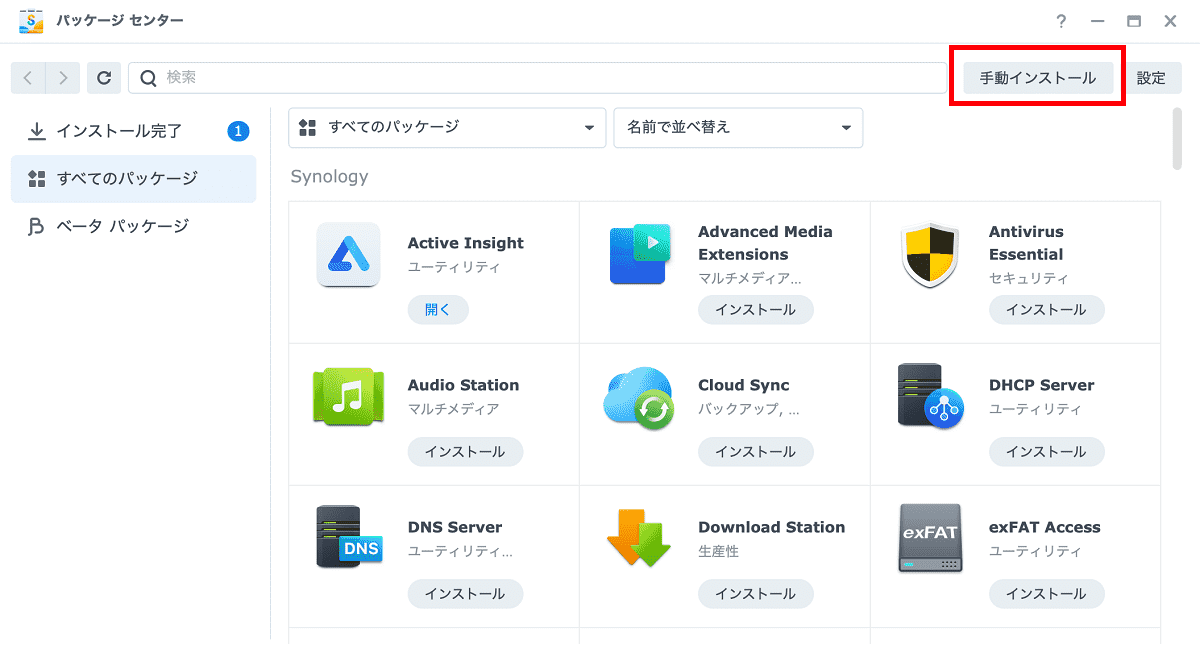
Task: Open 設定 settings button
Action: tap(1151, 78)
